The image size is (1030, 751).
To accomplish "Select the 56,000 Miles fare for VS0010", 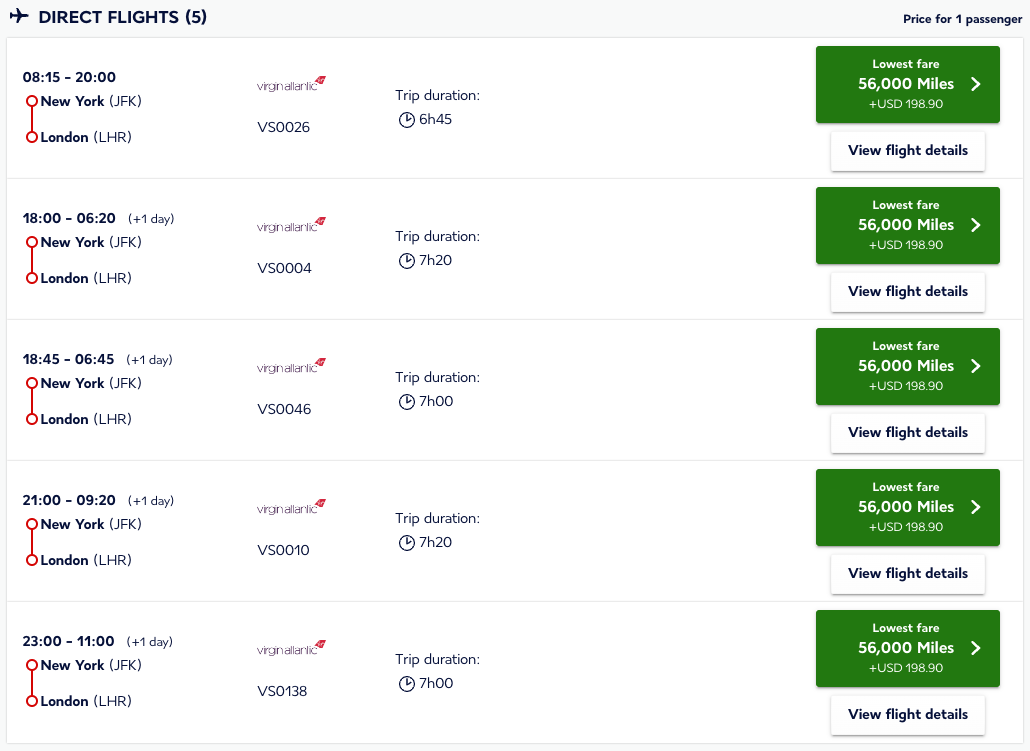I will 907,507.
